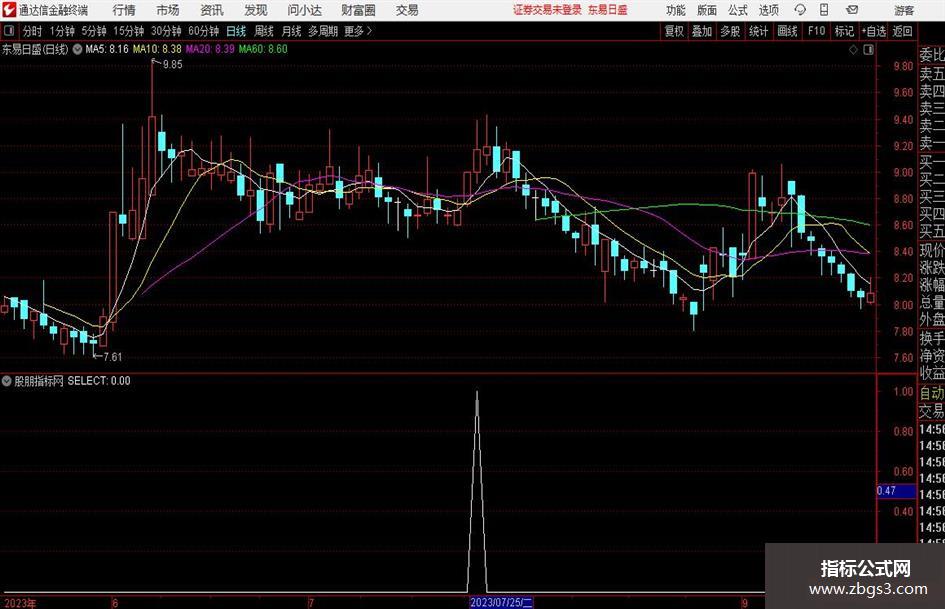
Task: Open the mobile phone icon
Action: pyautogui.click(x=824, y=10)
